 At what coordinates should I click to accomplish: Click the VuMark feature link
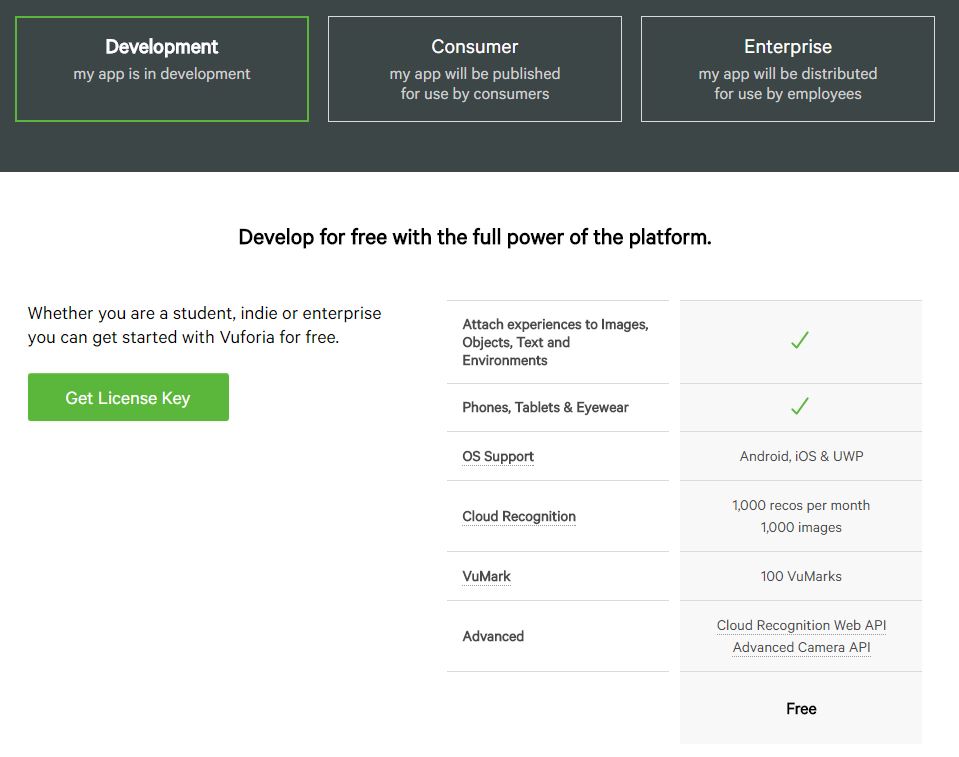[486, 576]
